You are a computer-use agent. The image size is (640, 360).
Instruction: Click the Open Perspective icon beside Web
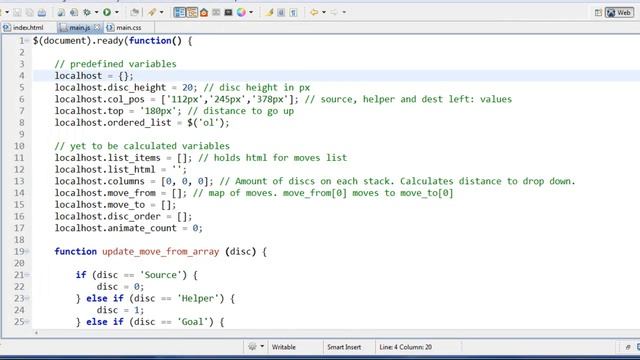(598, 13)
